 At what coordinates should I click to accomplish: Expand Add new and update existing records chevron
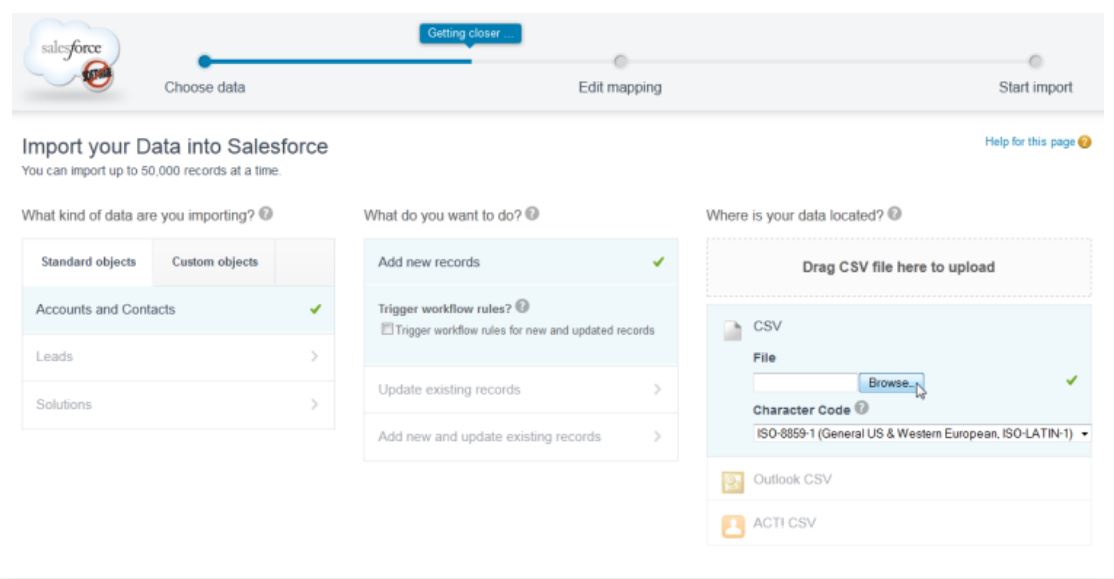point(657,436)
